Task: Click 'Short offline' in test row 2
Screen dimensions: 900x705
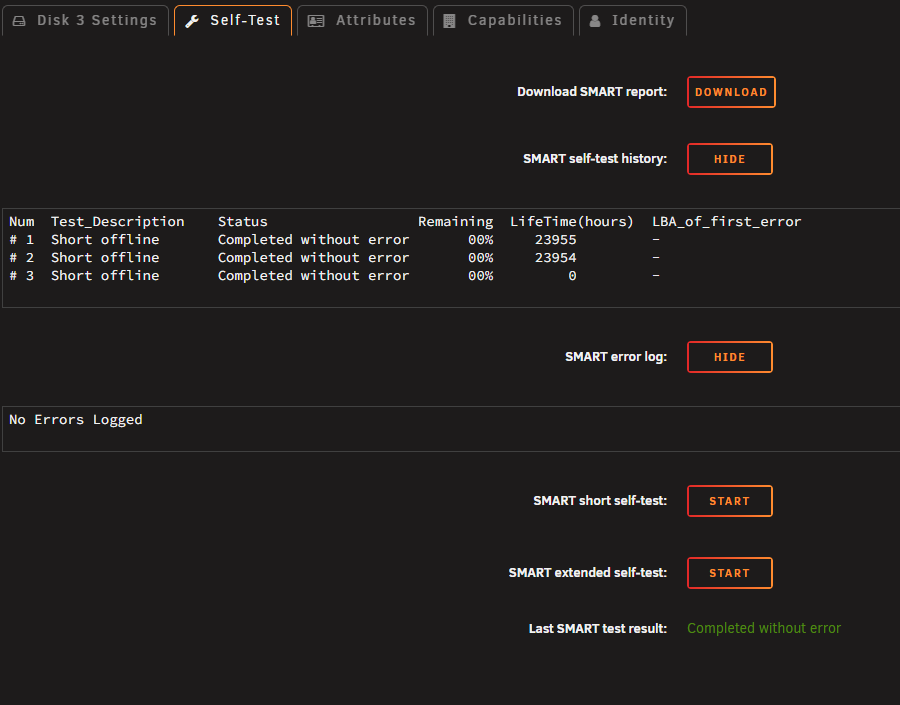Action: (x=105, y=258)
